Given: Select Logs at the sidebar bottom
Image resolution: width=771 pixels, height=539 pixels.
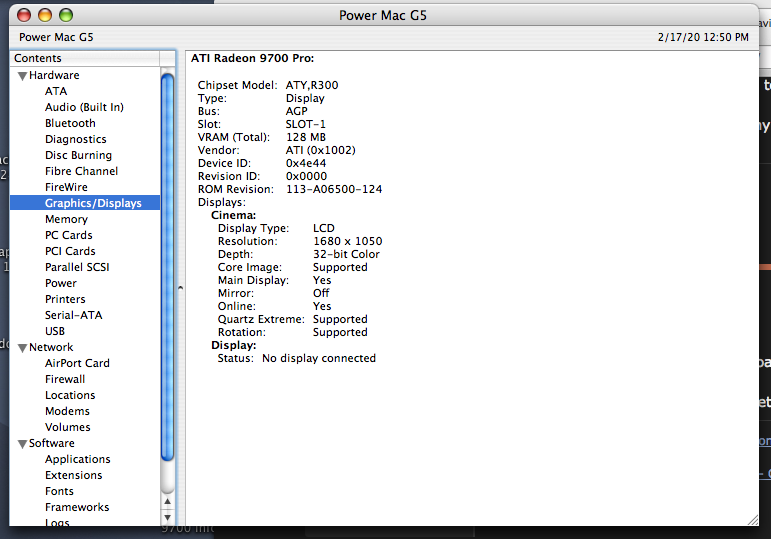Looking at the screenshot, I should 57,522.
